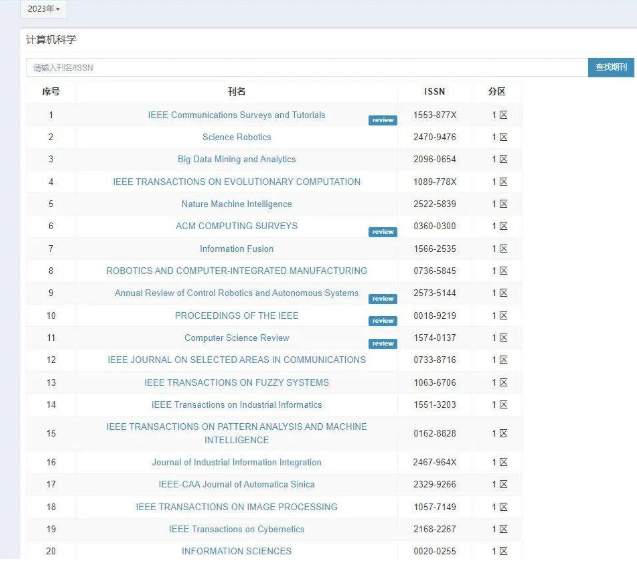This screenshot has height=563, width=637.
Task: Open the 2023年 year dropdown
Action: (43, 9)
